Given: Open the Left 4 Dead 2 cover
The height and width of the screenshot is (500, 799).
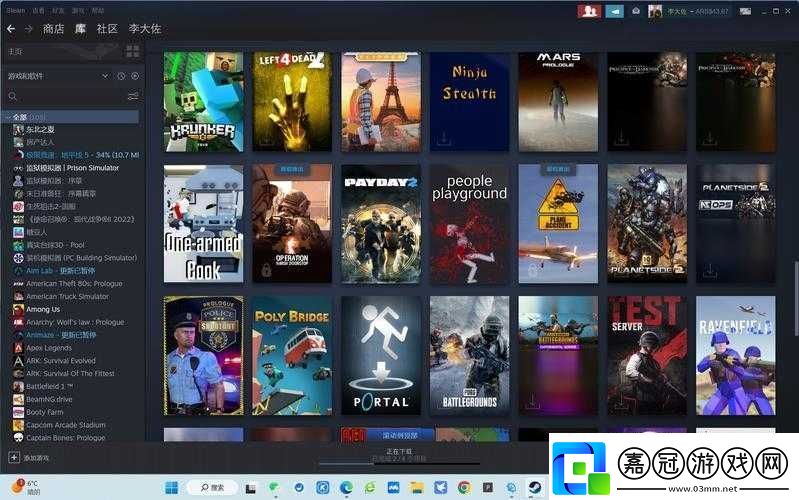Looking at the screenshot, I should point(292,101).
